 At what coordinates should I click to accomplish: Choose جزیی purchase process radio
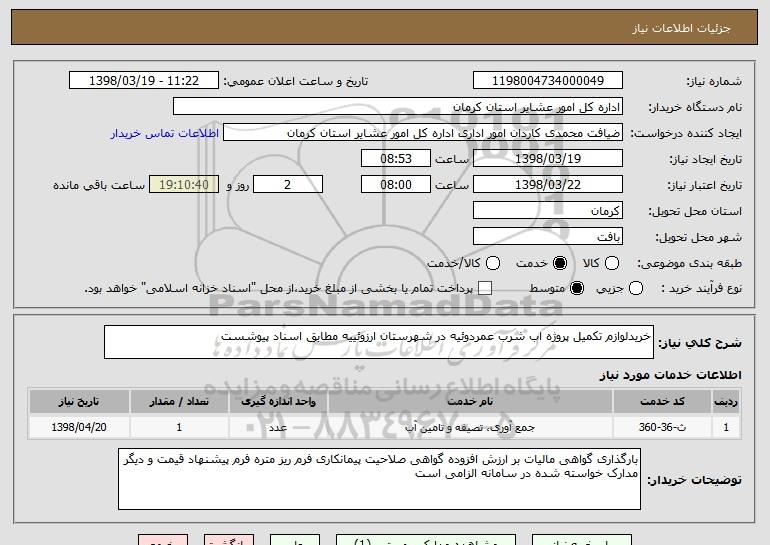tap(635, 288)
